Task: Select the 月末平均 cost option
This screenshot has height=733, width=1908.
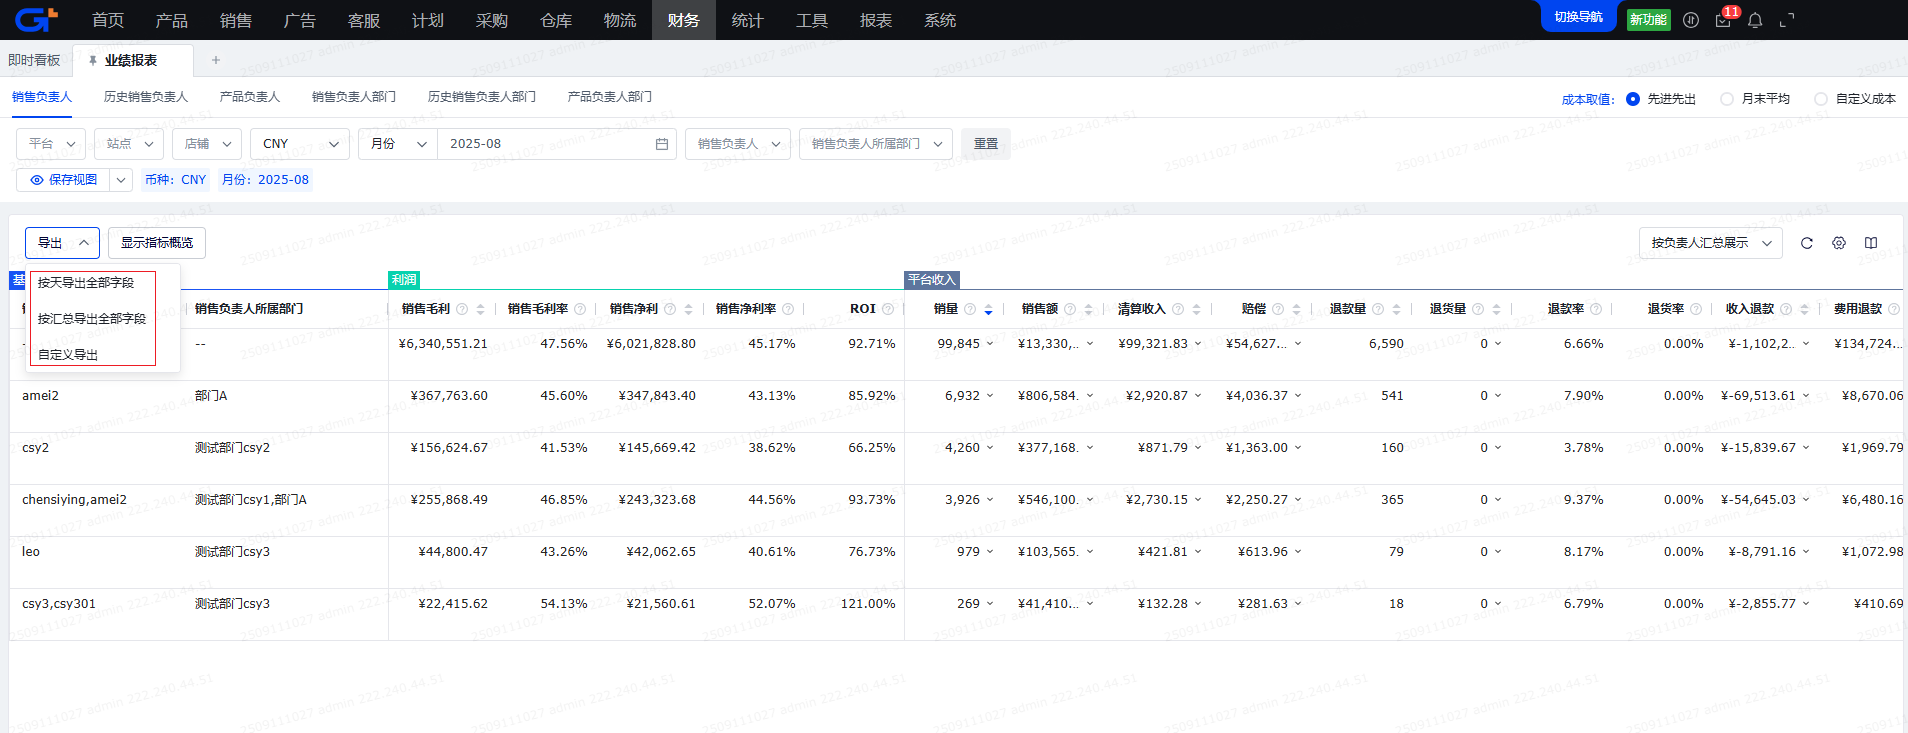Action: pos(1727,99)
